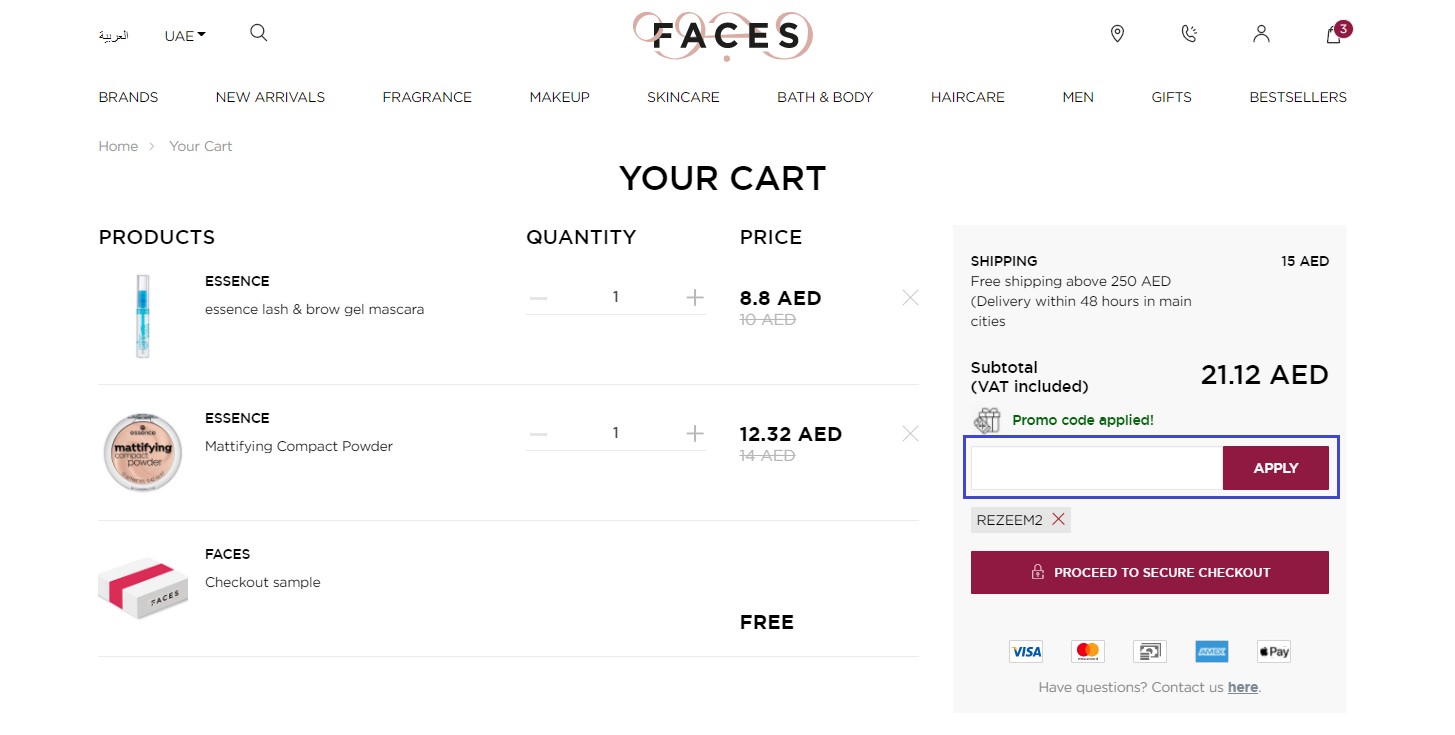This screenshot has width=1455, height=735.
Task: Click the gift icon beside promo code applied
Action: click(x=987, y=419)
